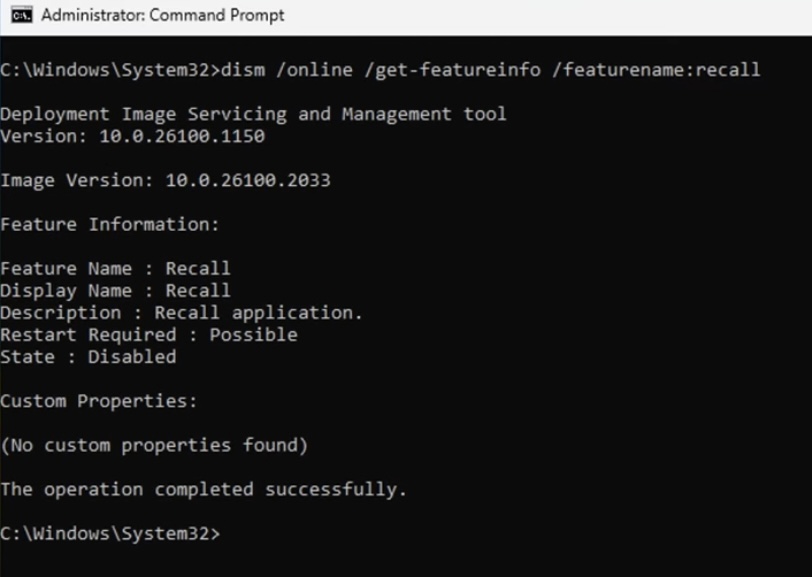Click the No custom properties found text
This screenshot has height=577, width=812.
pyautogui.click(x=154, y=445)
